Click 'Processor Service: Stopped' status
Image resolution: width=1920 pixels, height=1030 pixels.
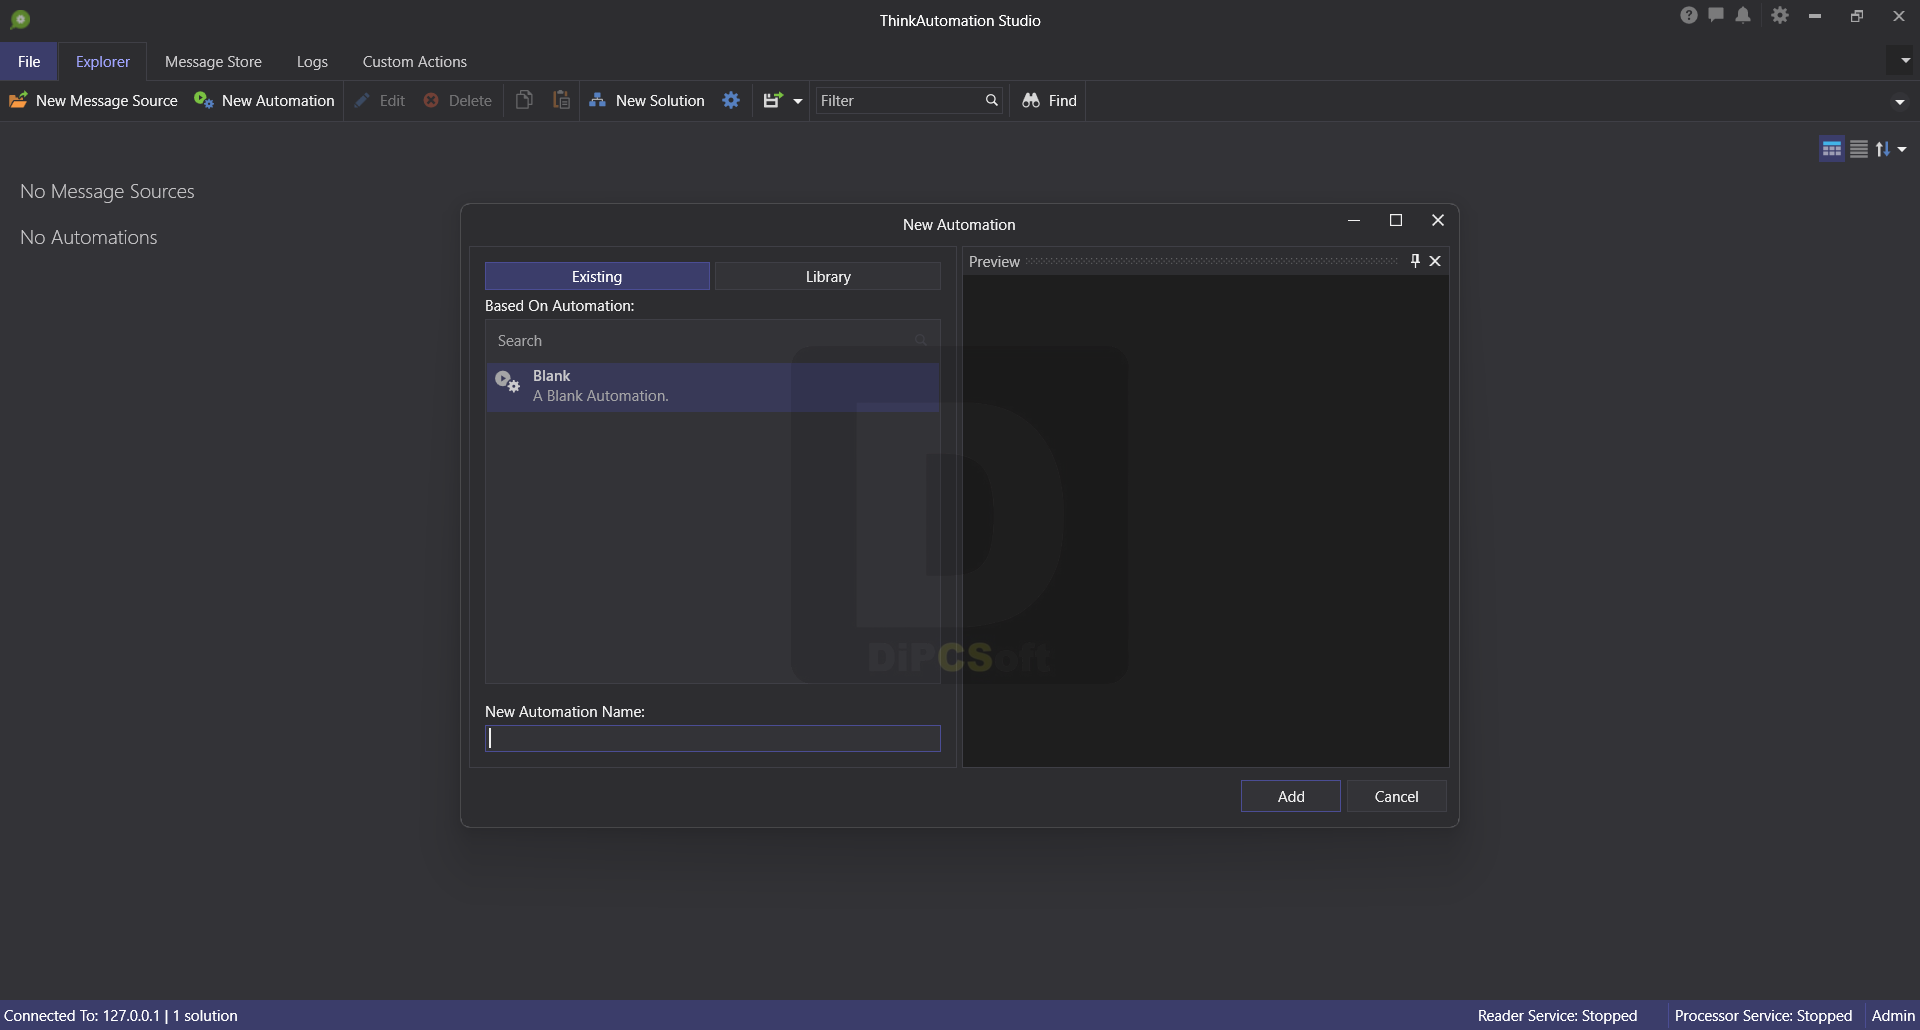click(x=1763, y=1016)
